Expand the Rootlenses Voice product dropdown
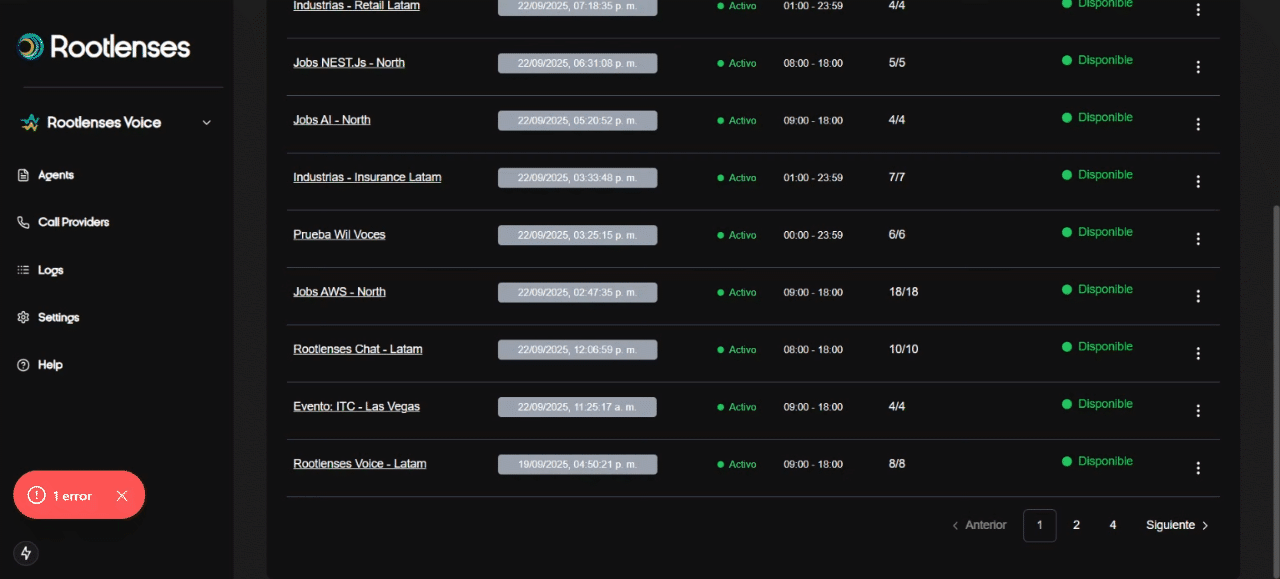This screenshot has height=579, width=1280. (x=206, y=123)
